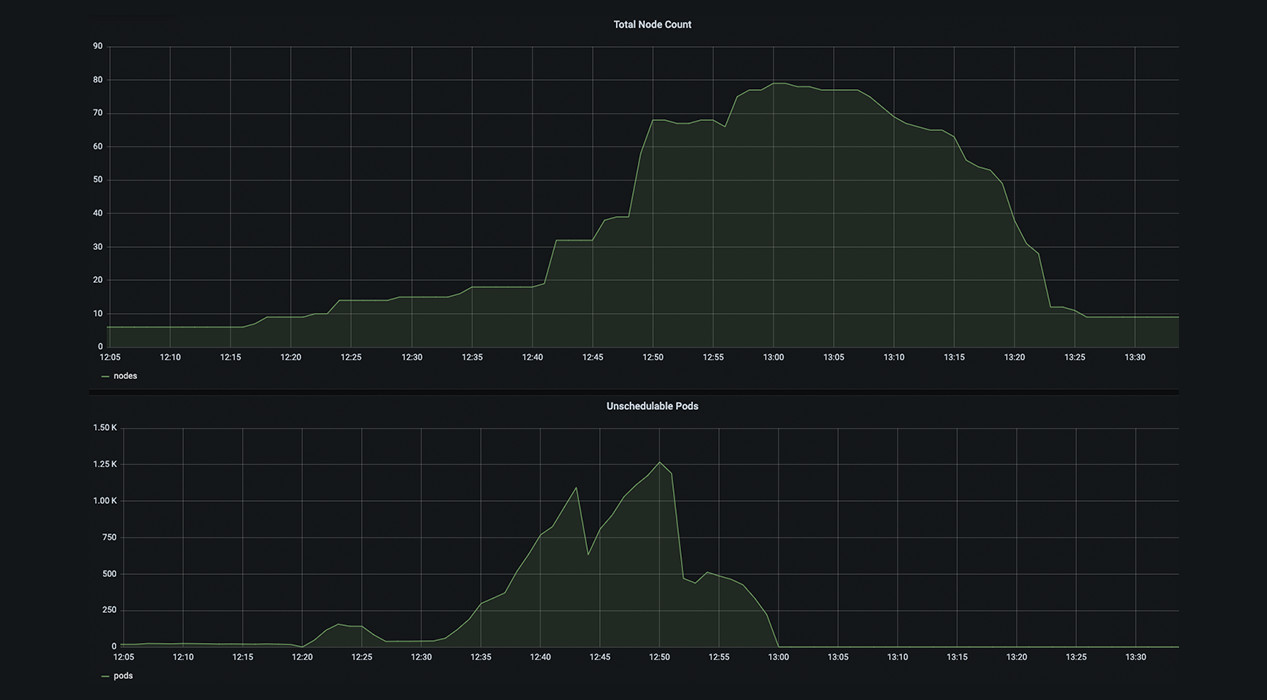Click 12:05 label on Total Node Count time axis

click(110, 357)
